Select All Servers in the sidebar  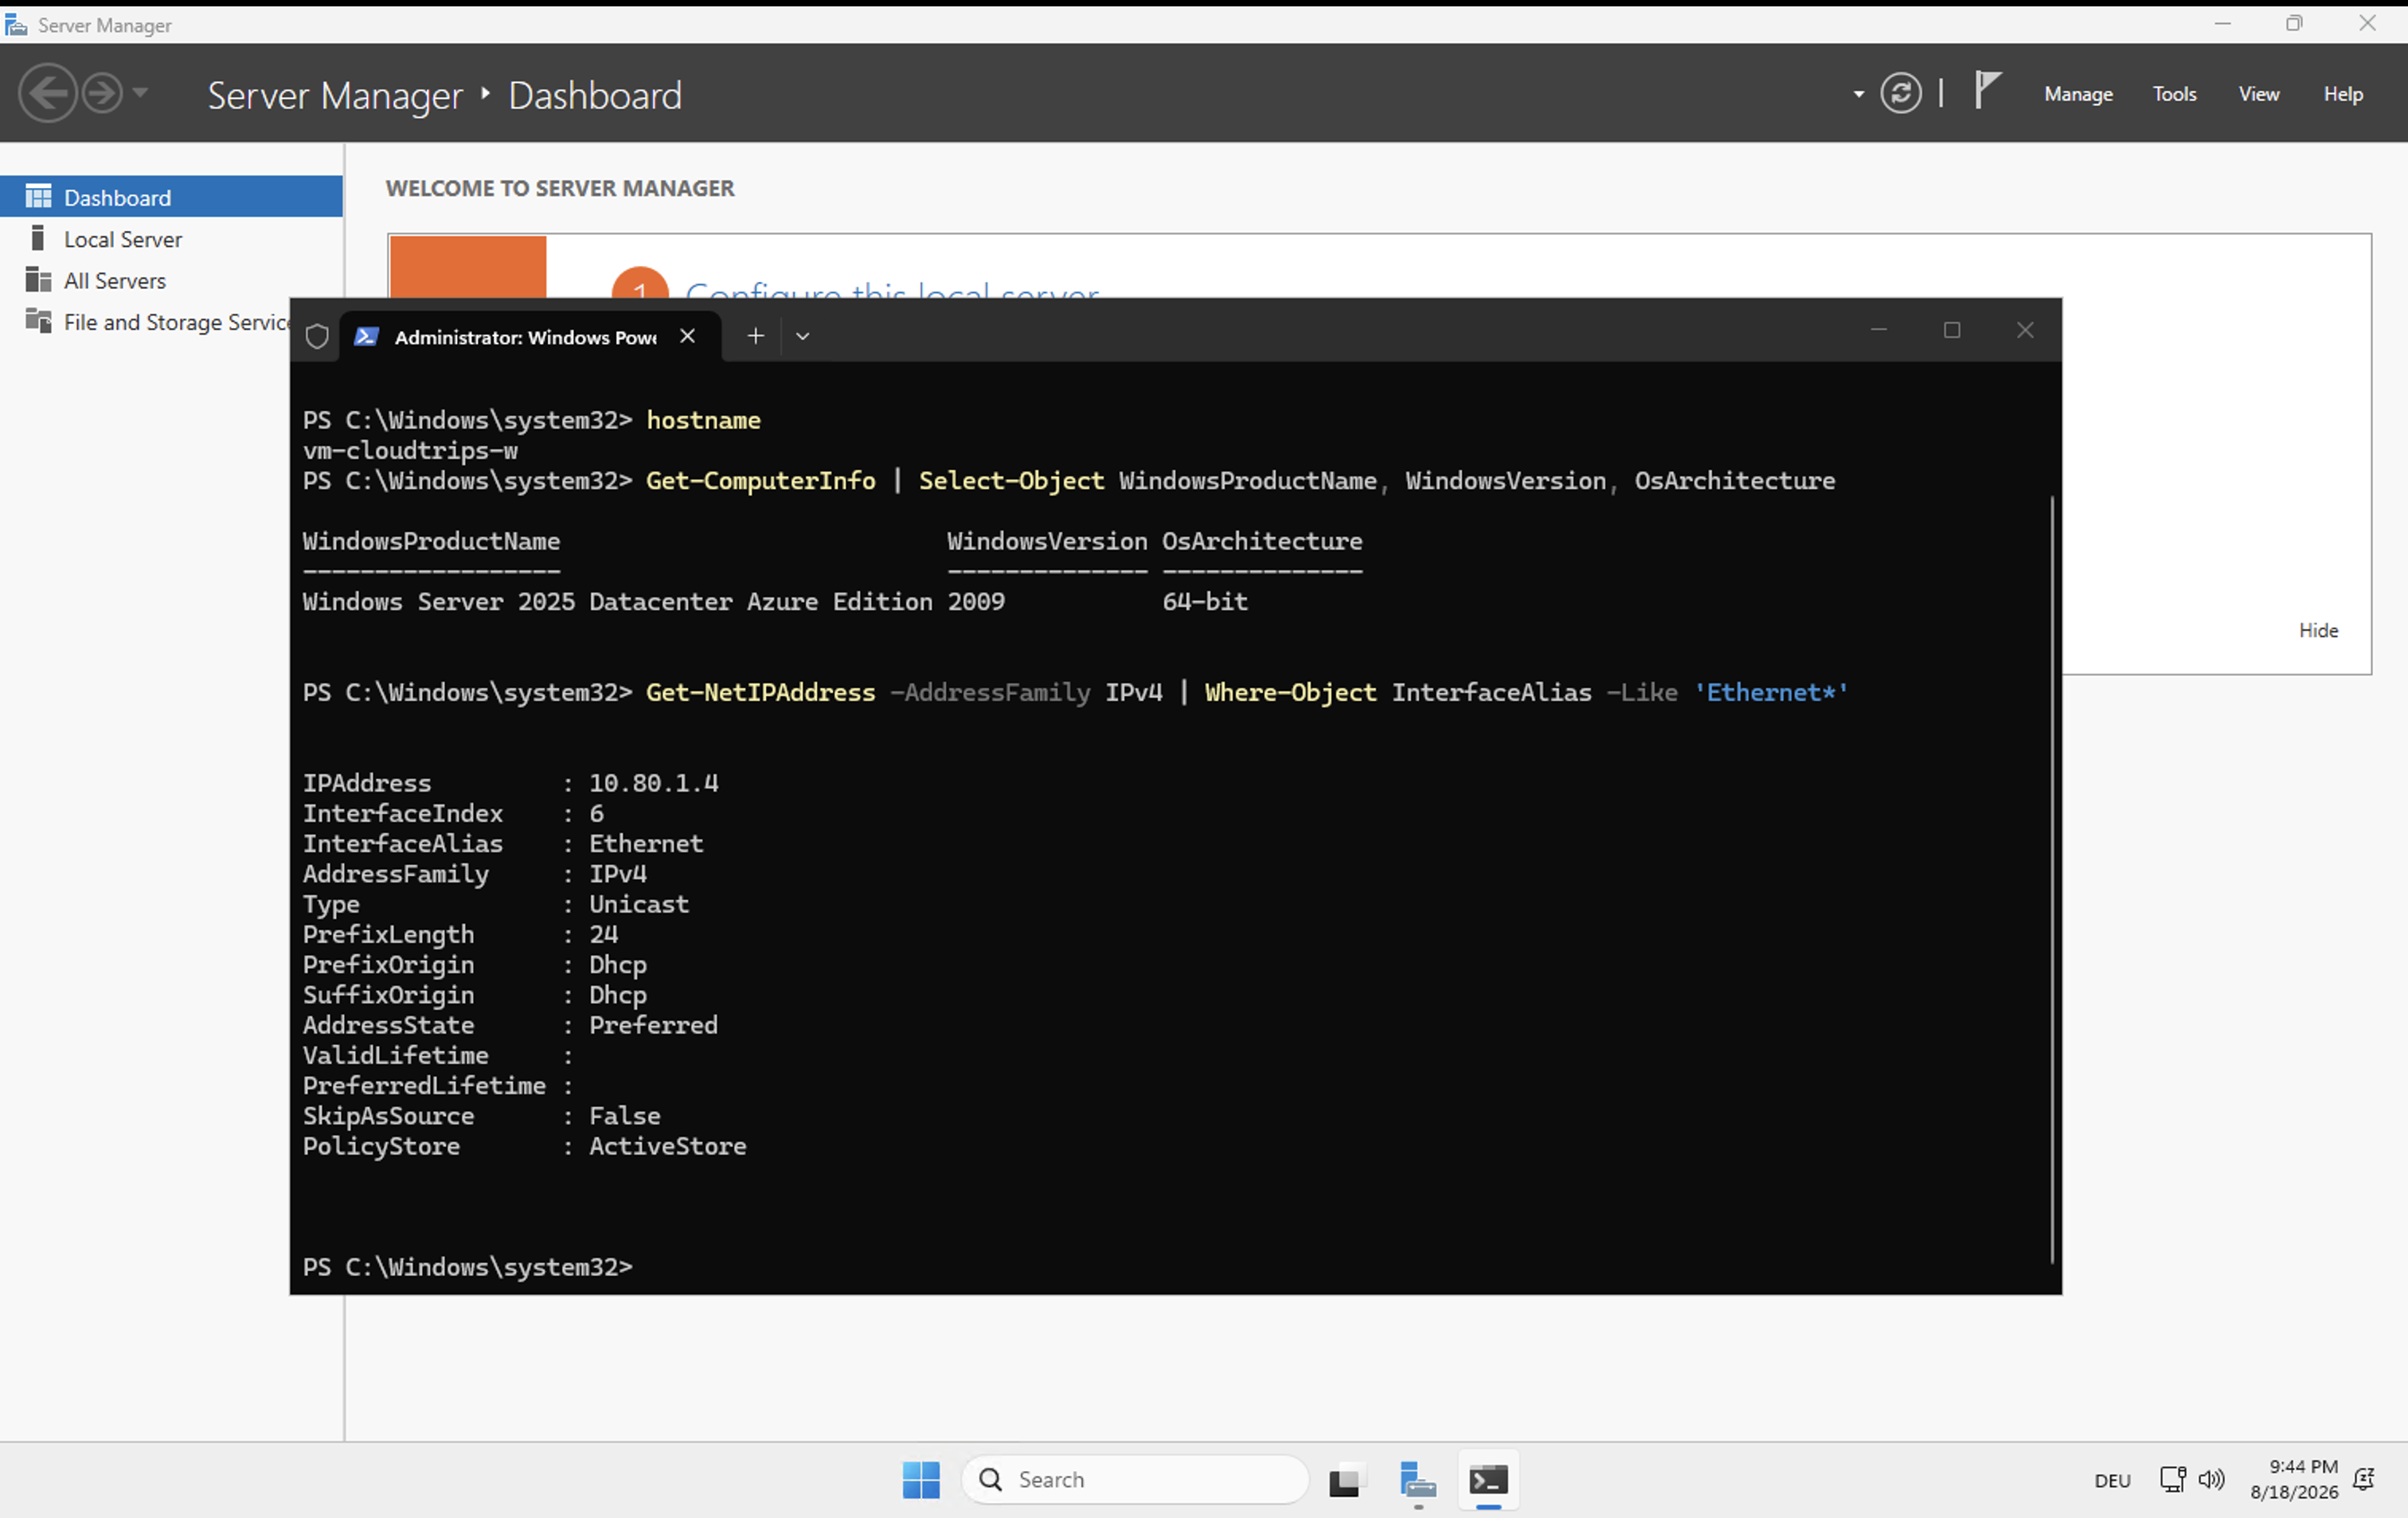coord(171,281)
